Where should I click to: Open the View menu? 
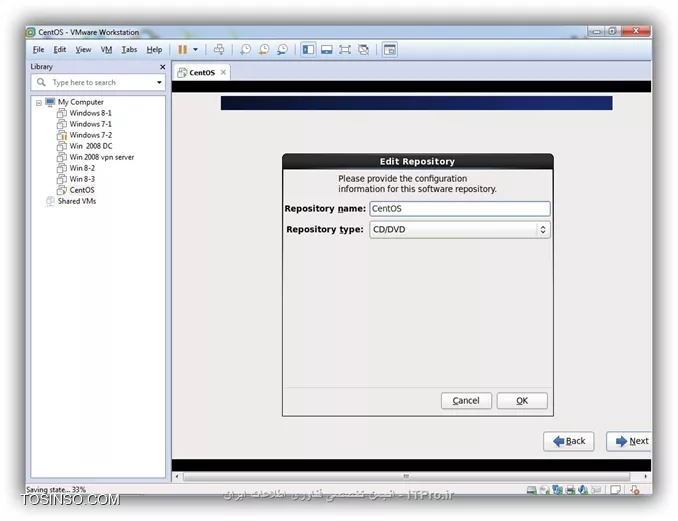[x=83, y=50]
